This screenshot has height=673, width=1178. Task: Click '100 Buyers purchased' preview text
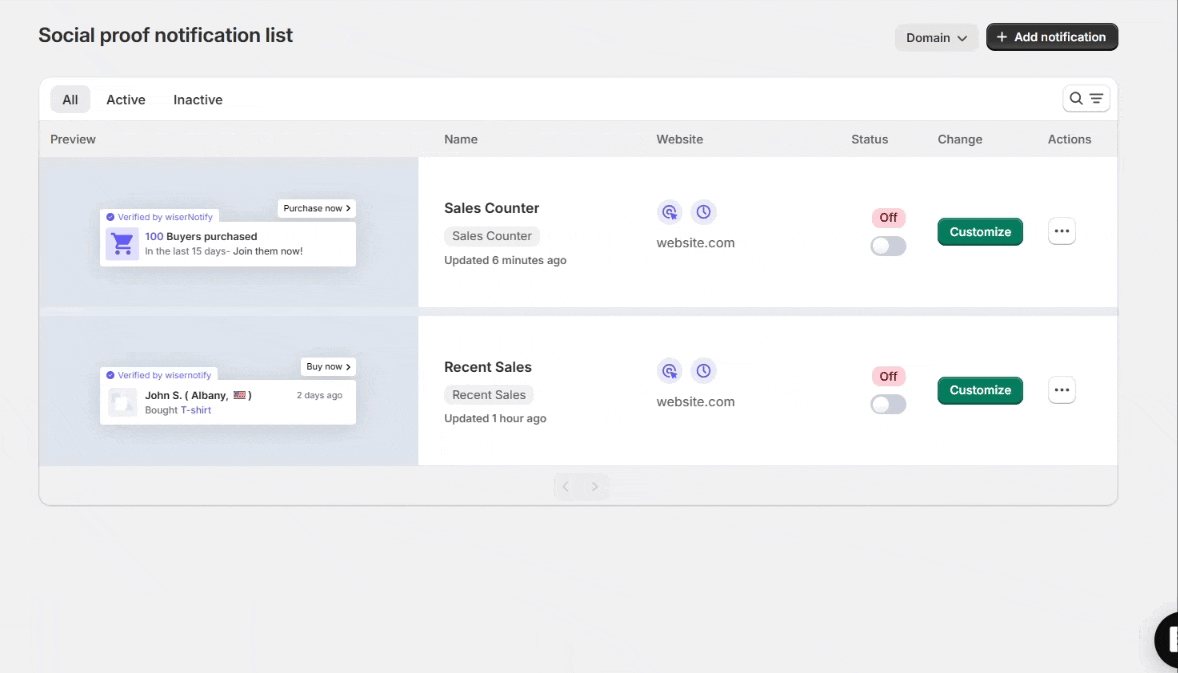click(x=201, y=236)
